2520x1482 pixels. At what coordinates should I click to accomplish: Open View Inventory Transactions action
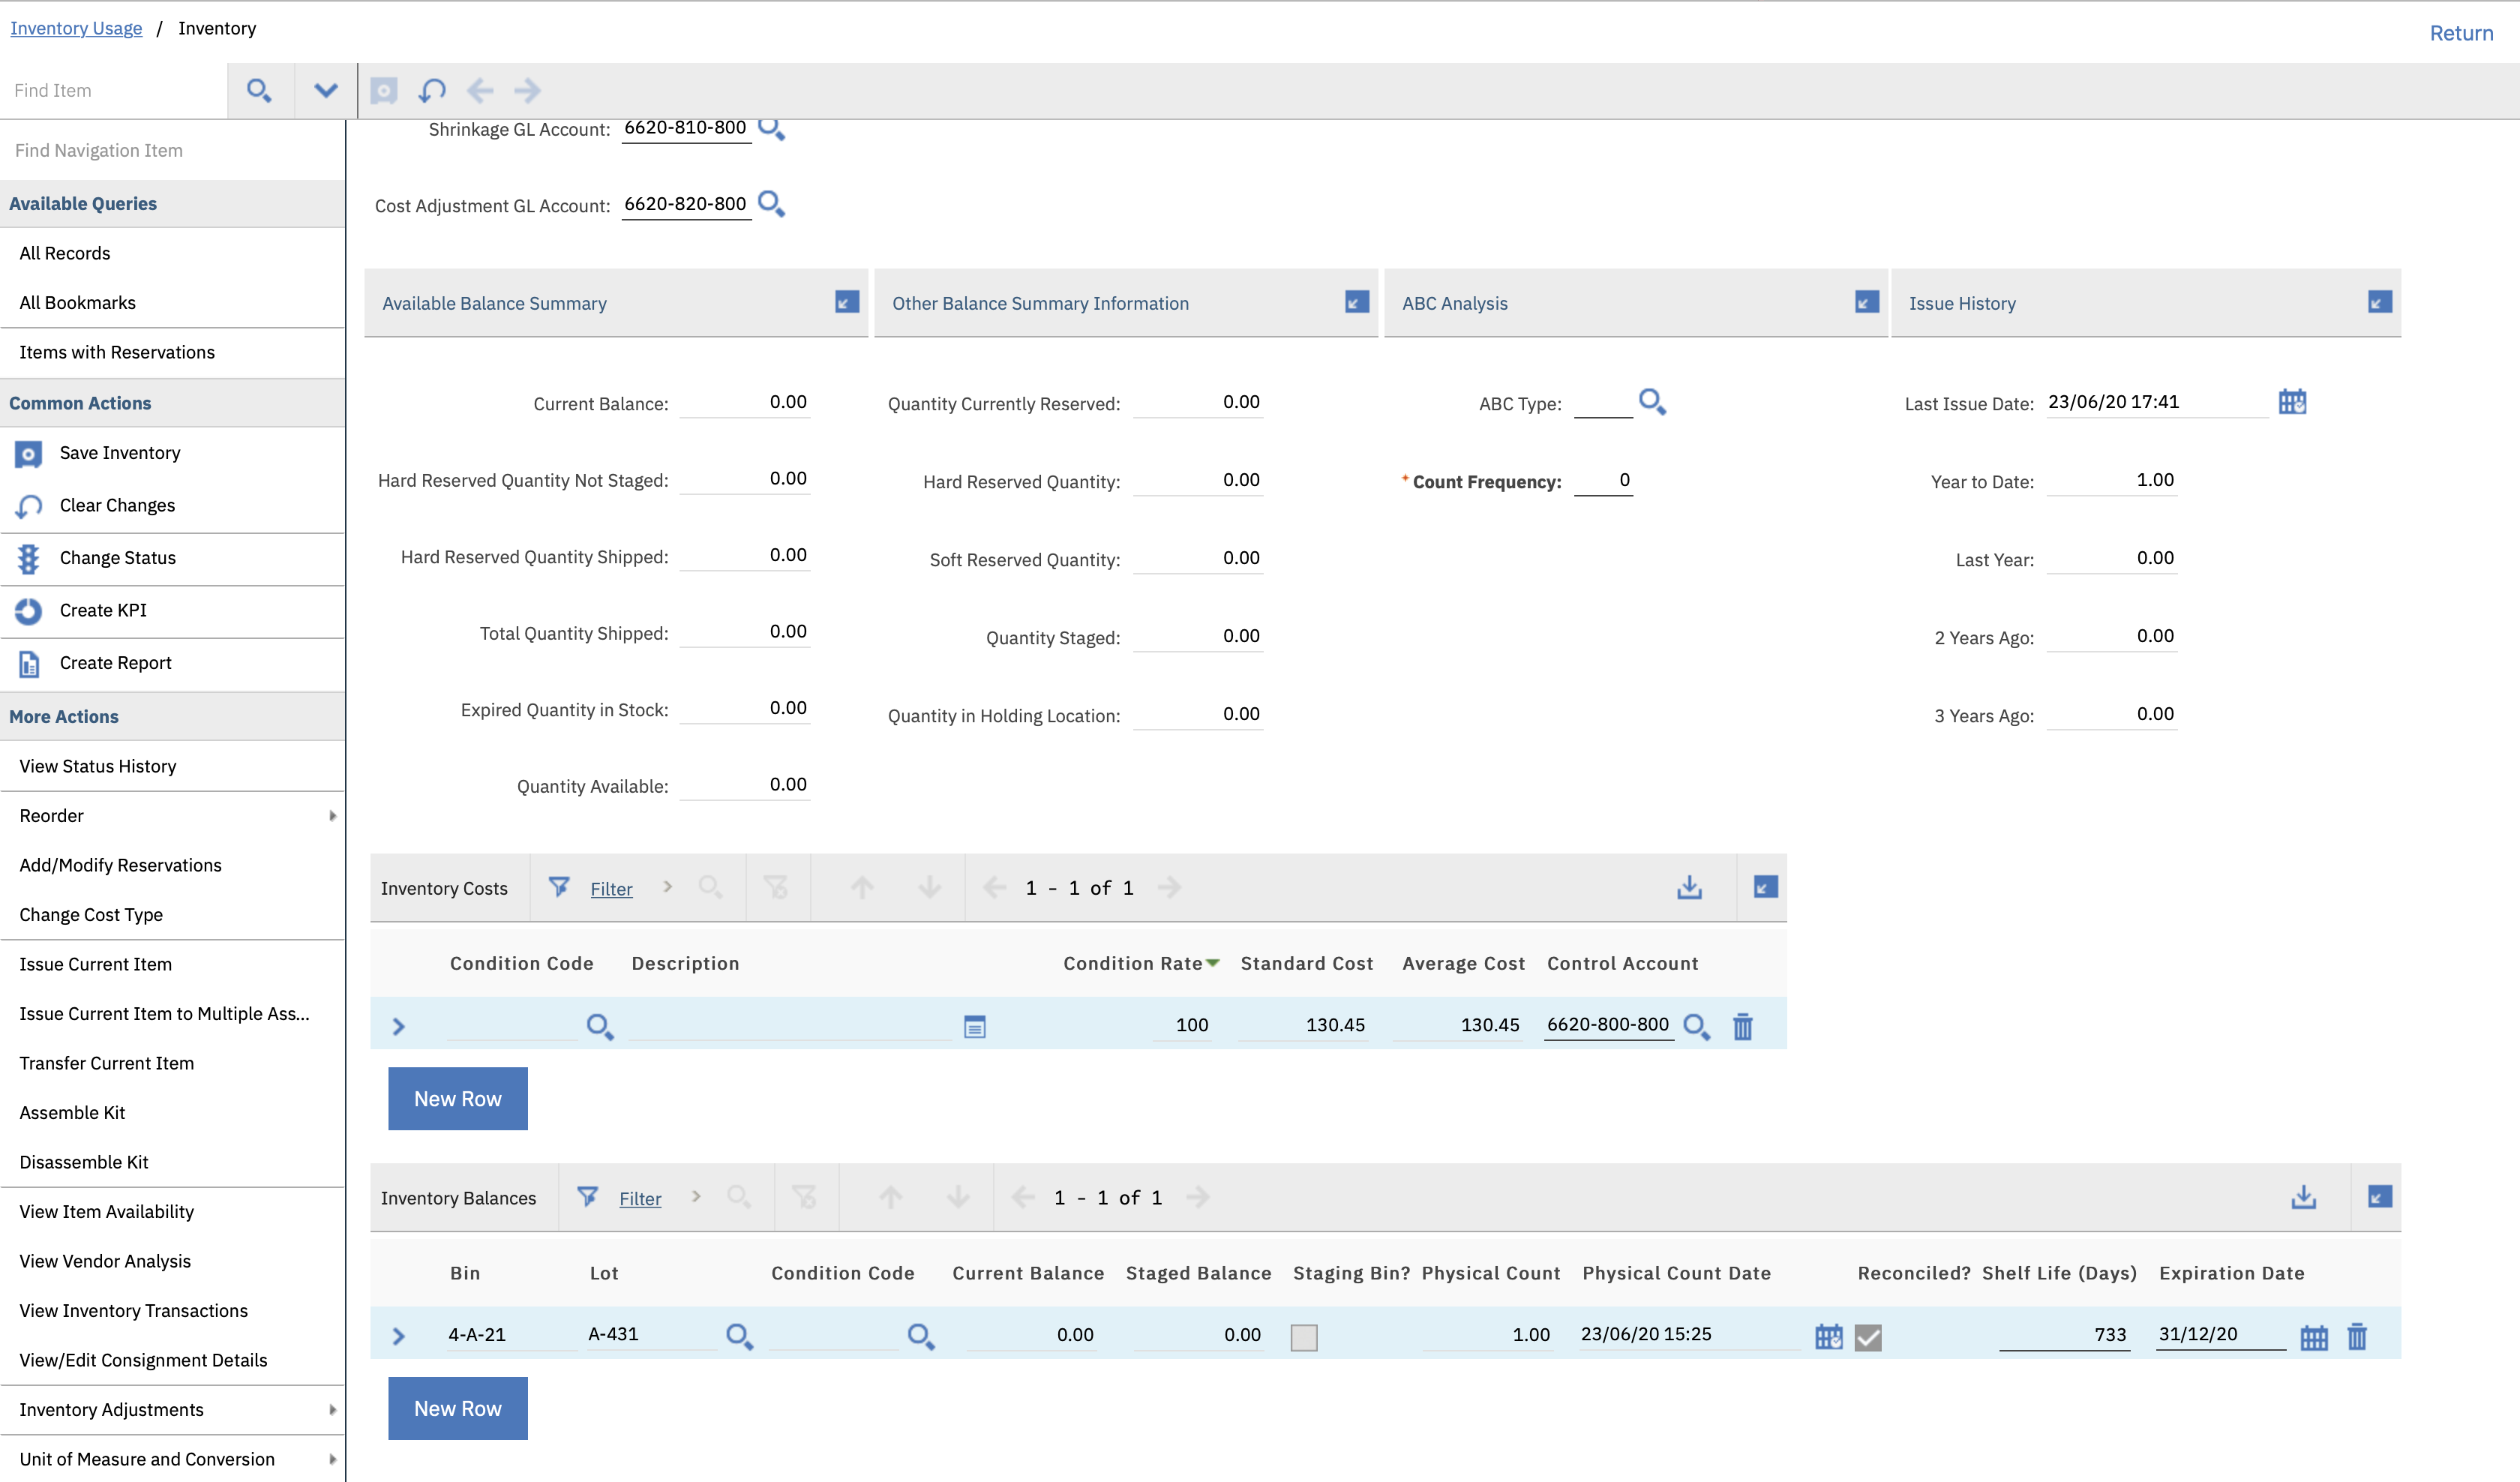(x=133, y=1310)
